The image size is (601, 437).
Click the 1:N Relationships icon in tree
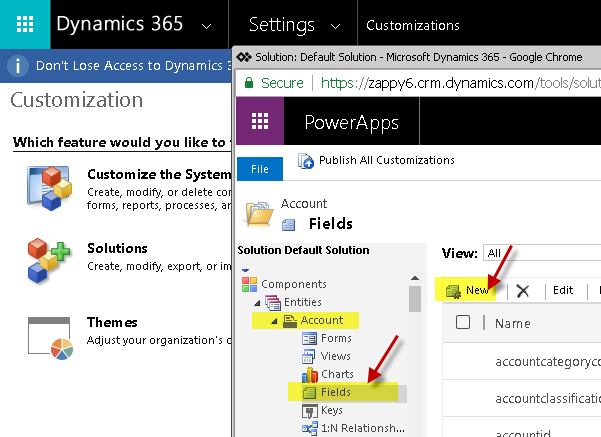click(x=310, y=429)
